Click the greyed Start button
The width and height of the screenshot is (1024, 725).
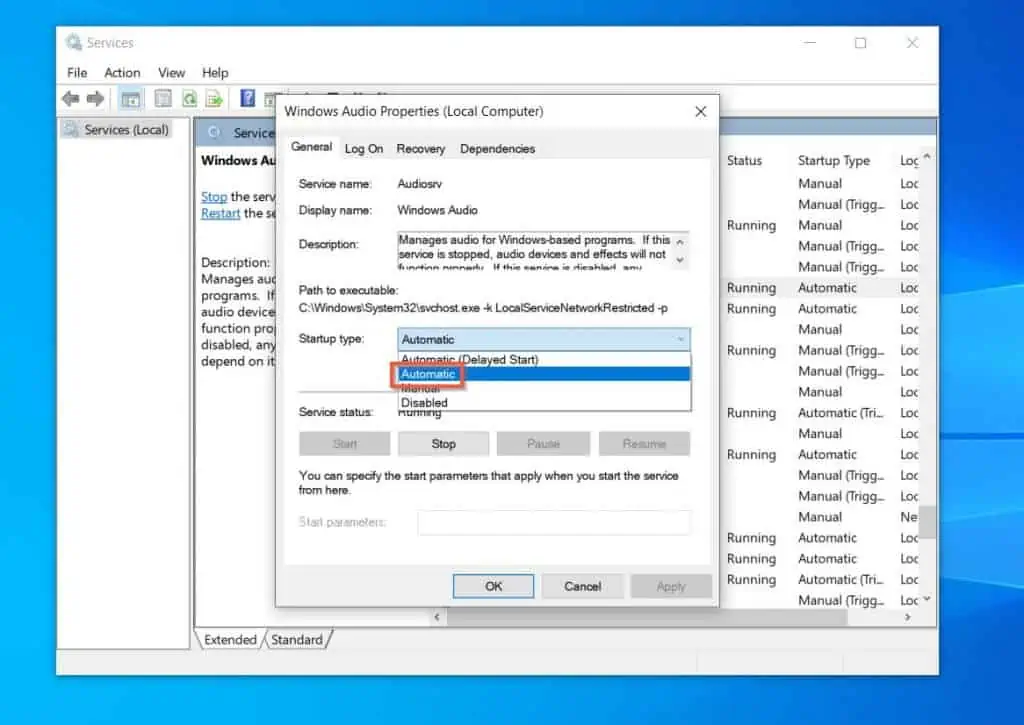(345, 443)
